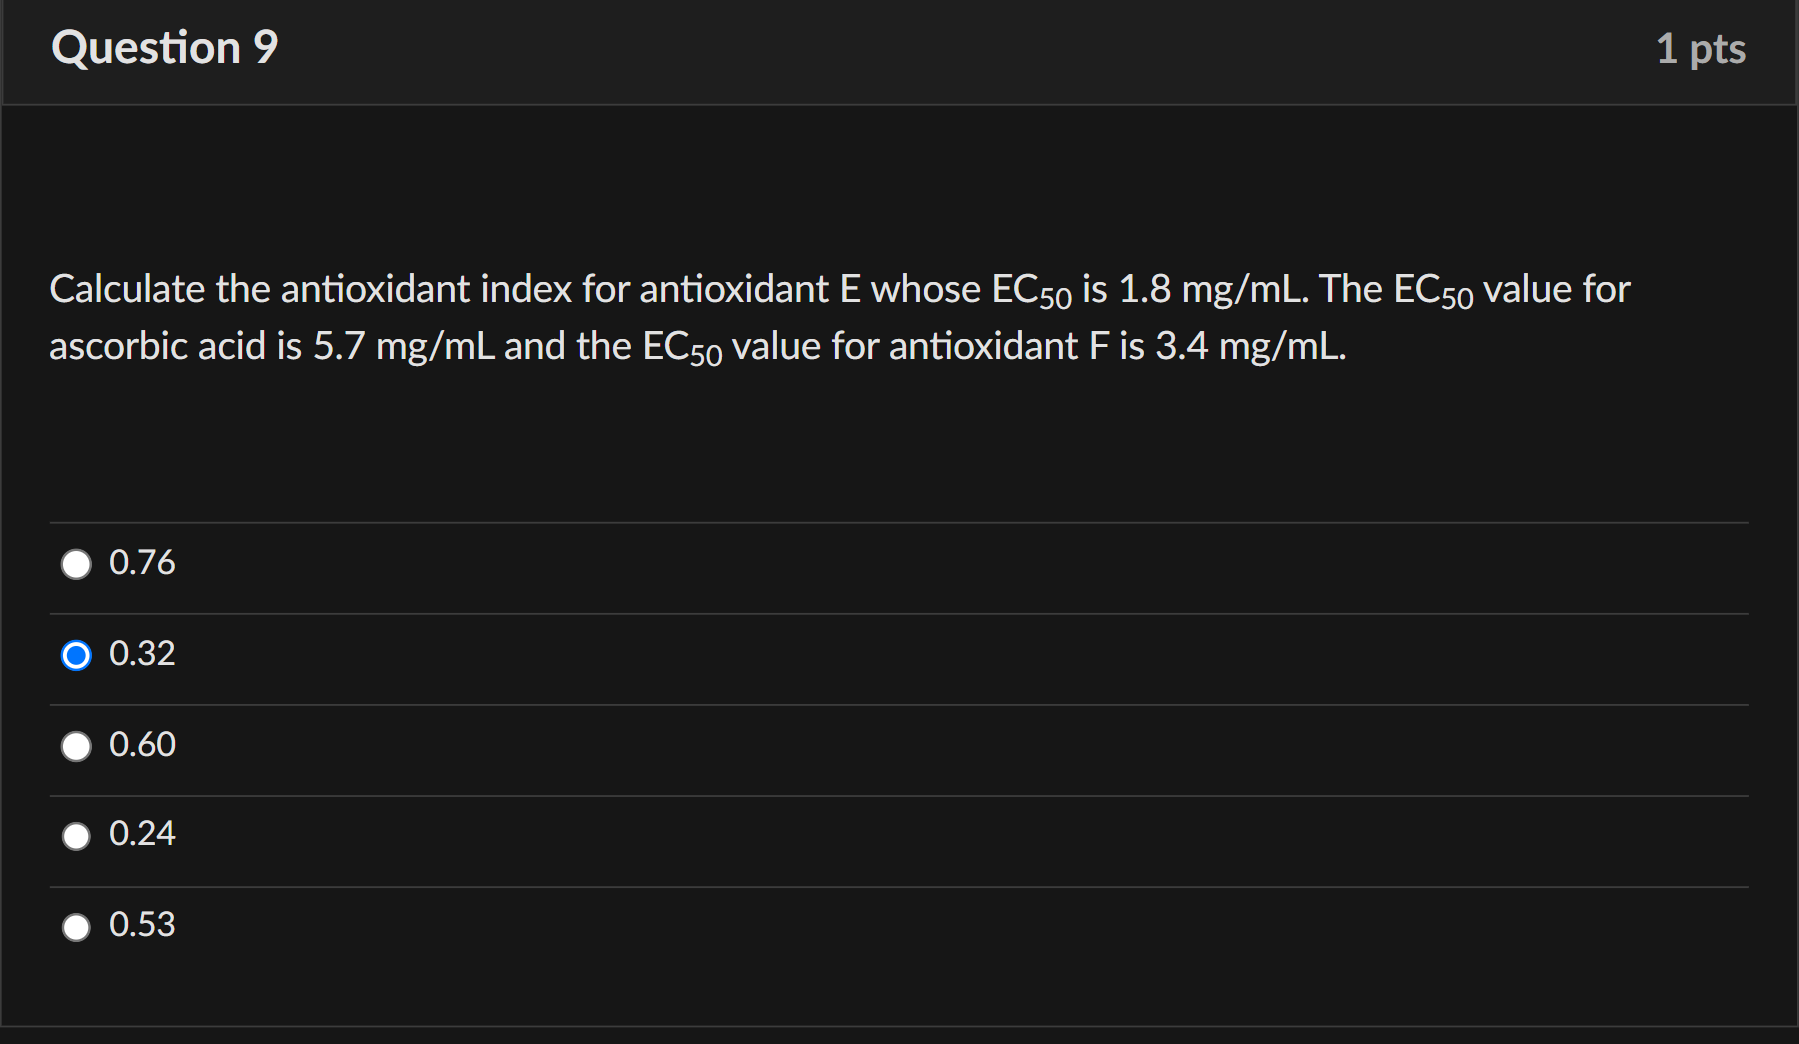
Task: Select the 0.24 answer option
Action: pyautogui.click(x=75, y=837)
